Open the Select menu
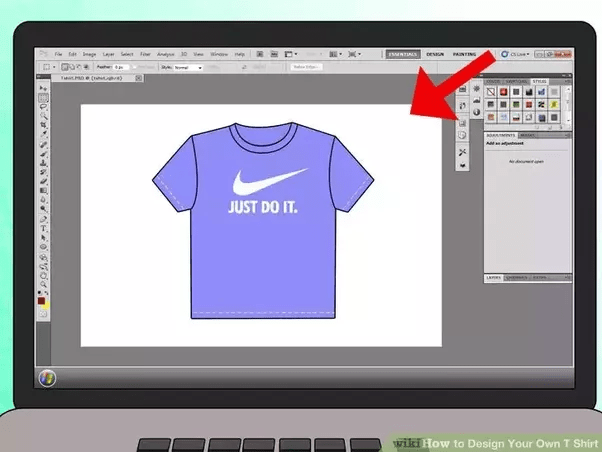 point(127,54)
